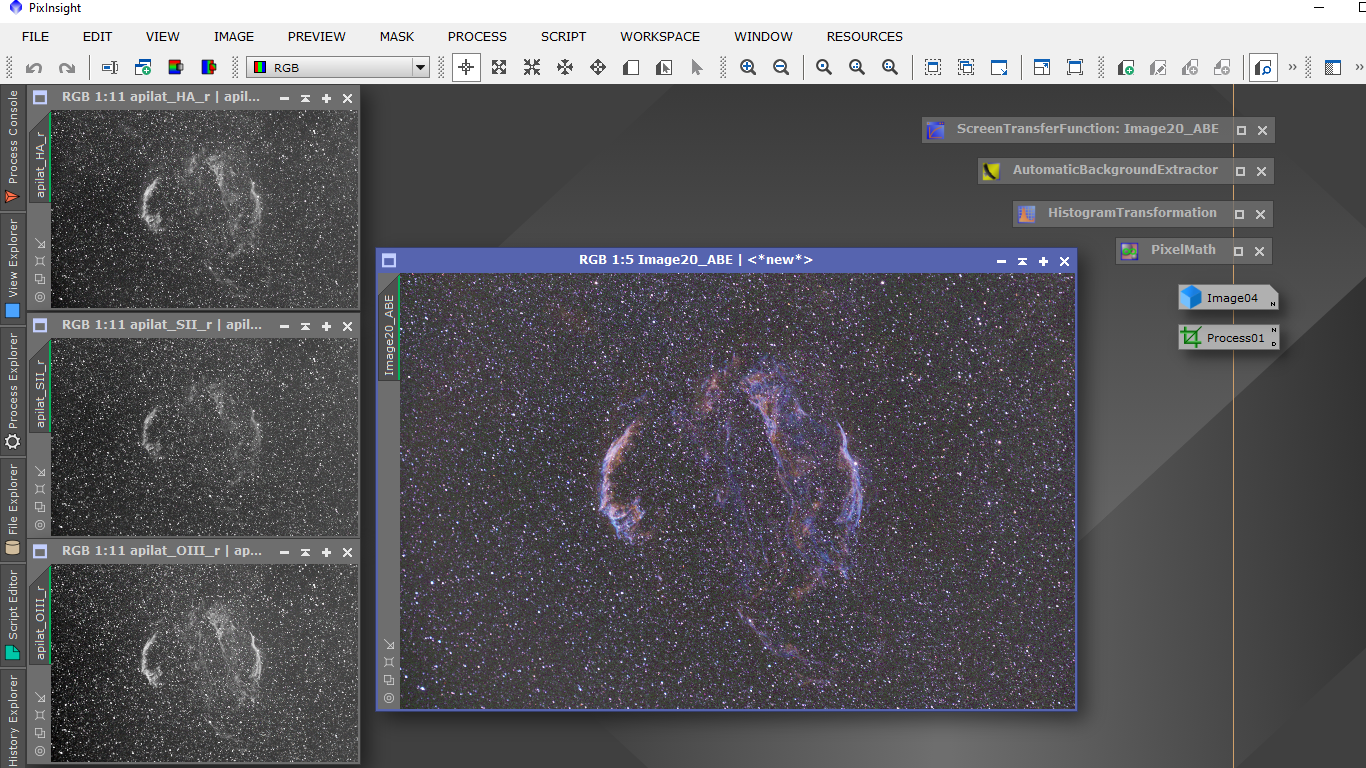Click the window with blue arrow icon
The image size is (1366, 768).
(999, 68)
